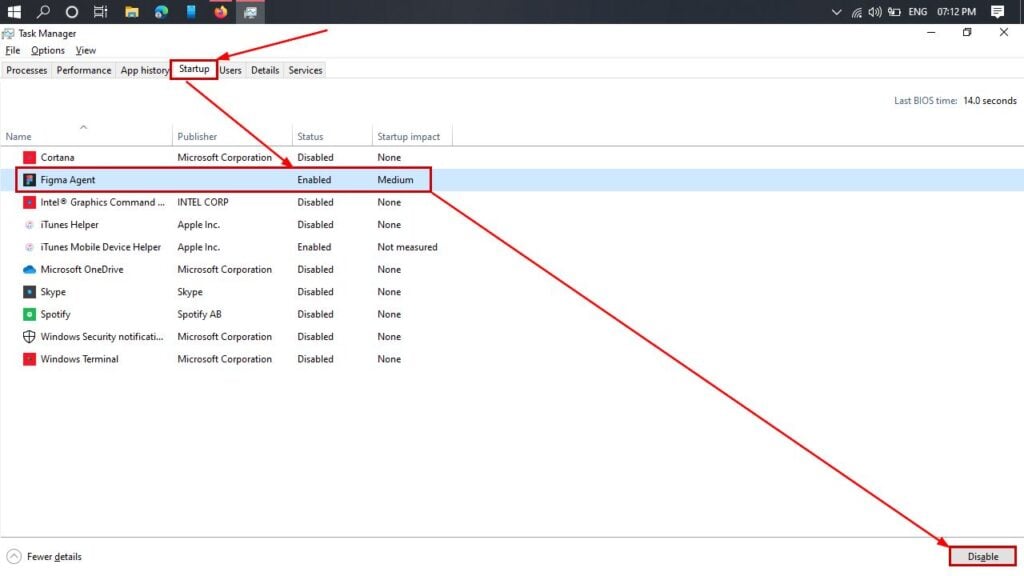Click INTEL CORP publisher cell

point(203,202)
